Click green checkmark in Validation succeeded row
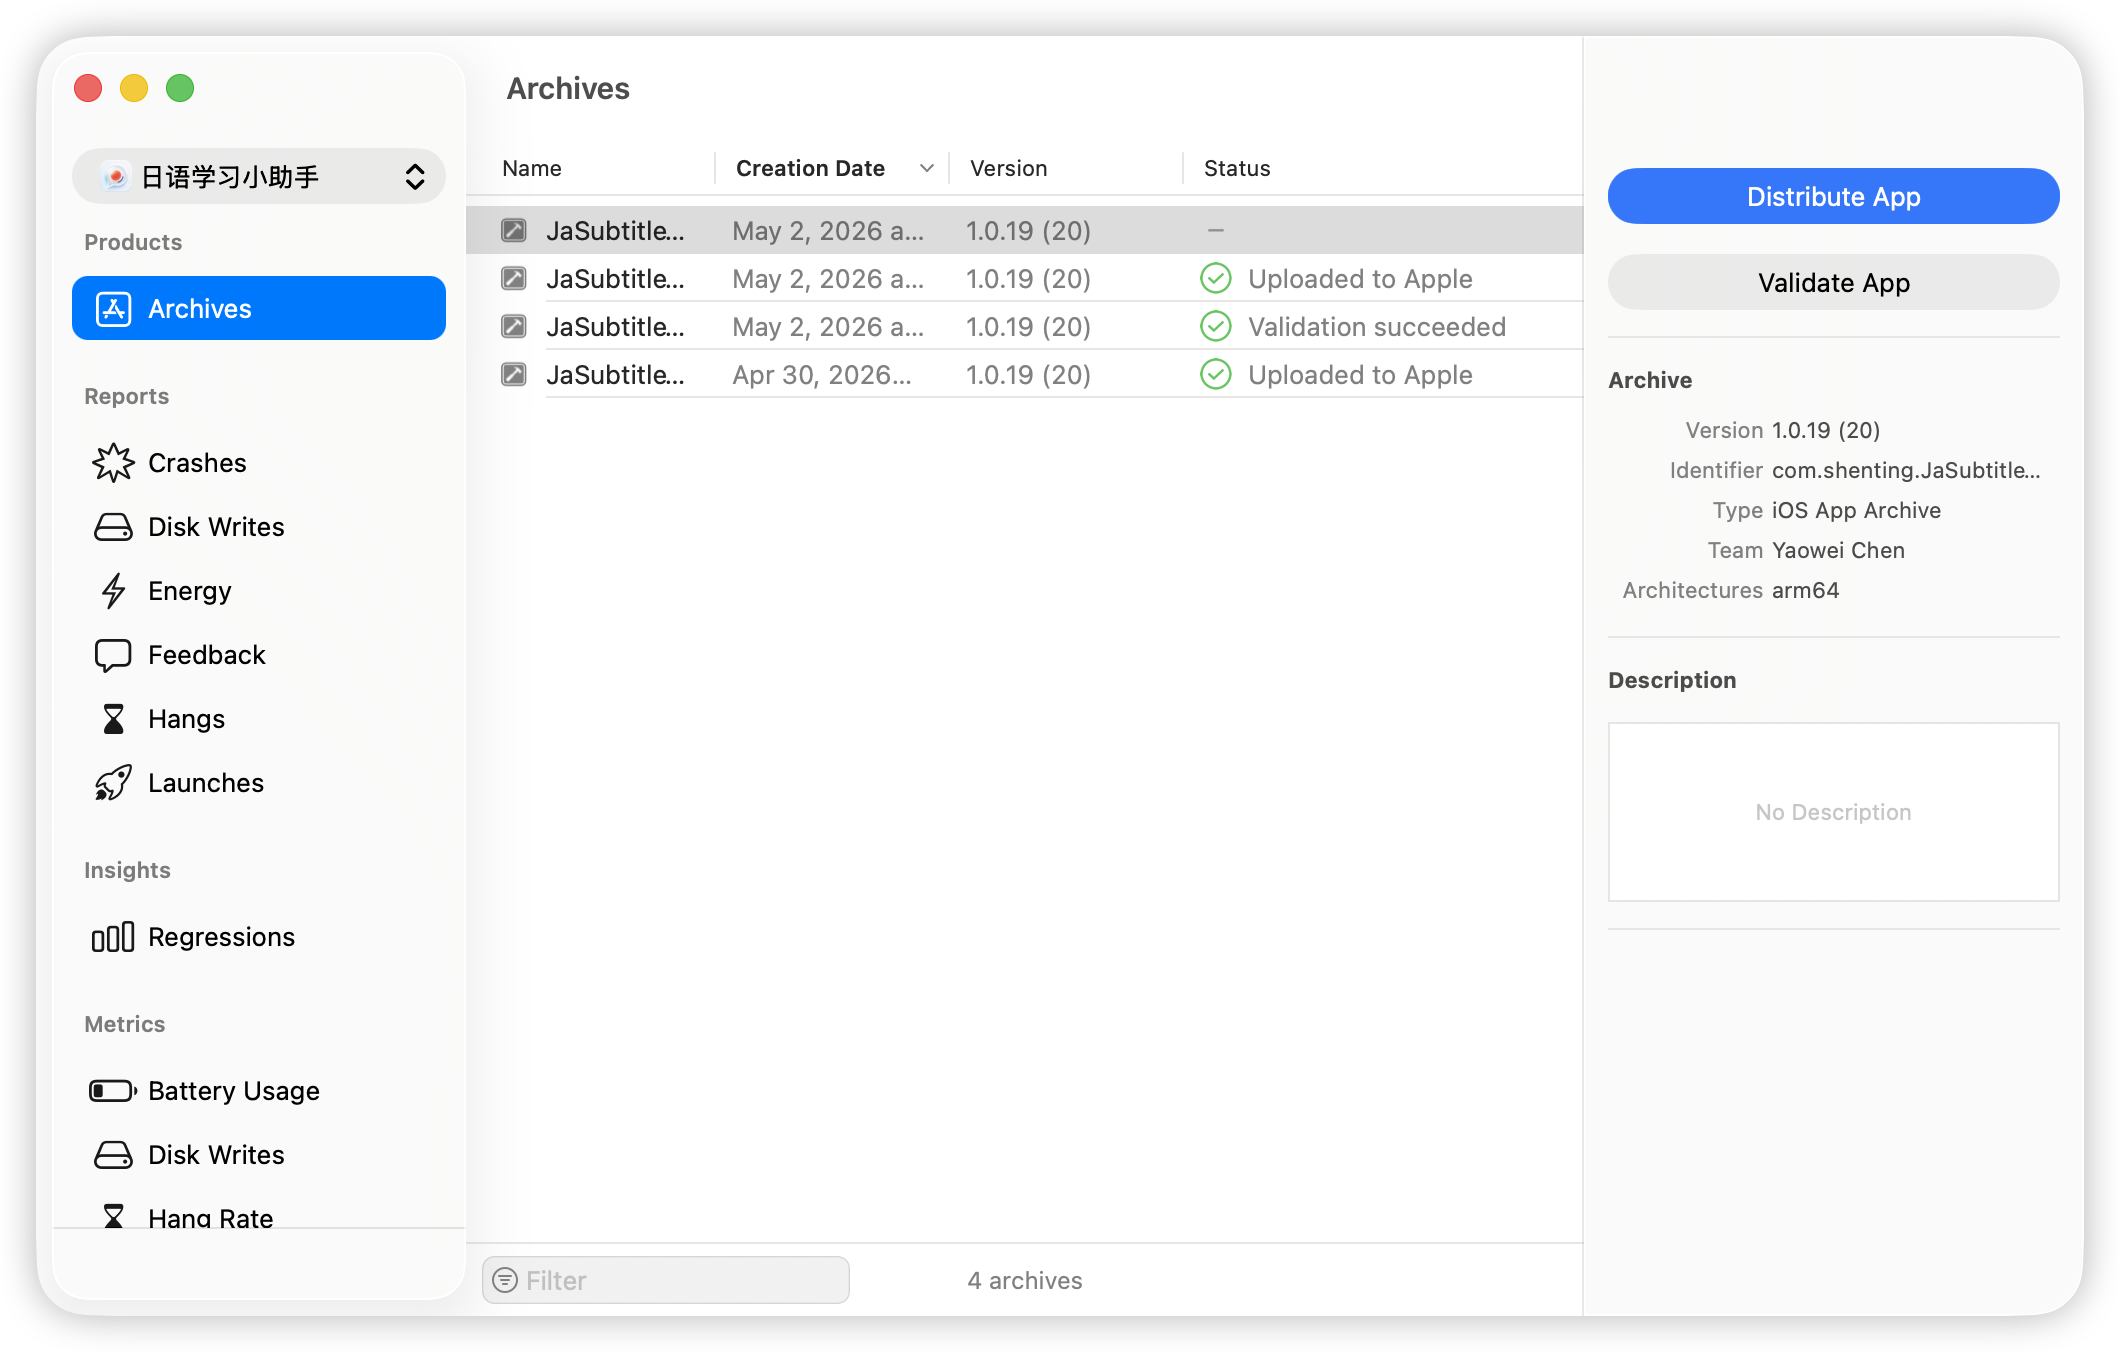 (1216, 327)
